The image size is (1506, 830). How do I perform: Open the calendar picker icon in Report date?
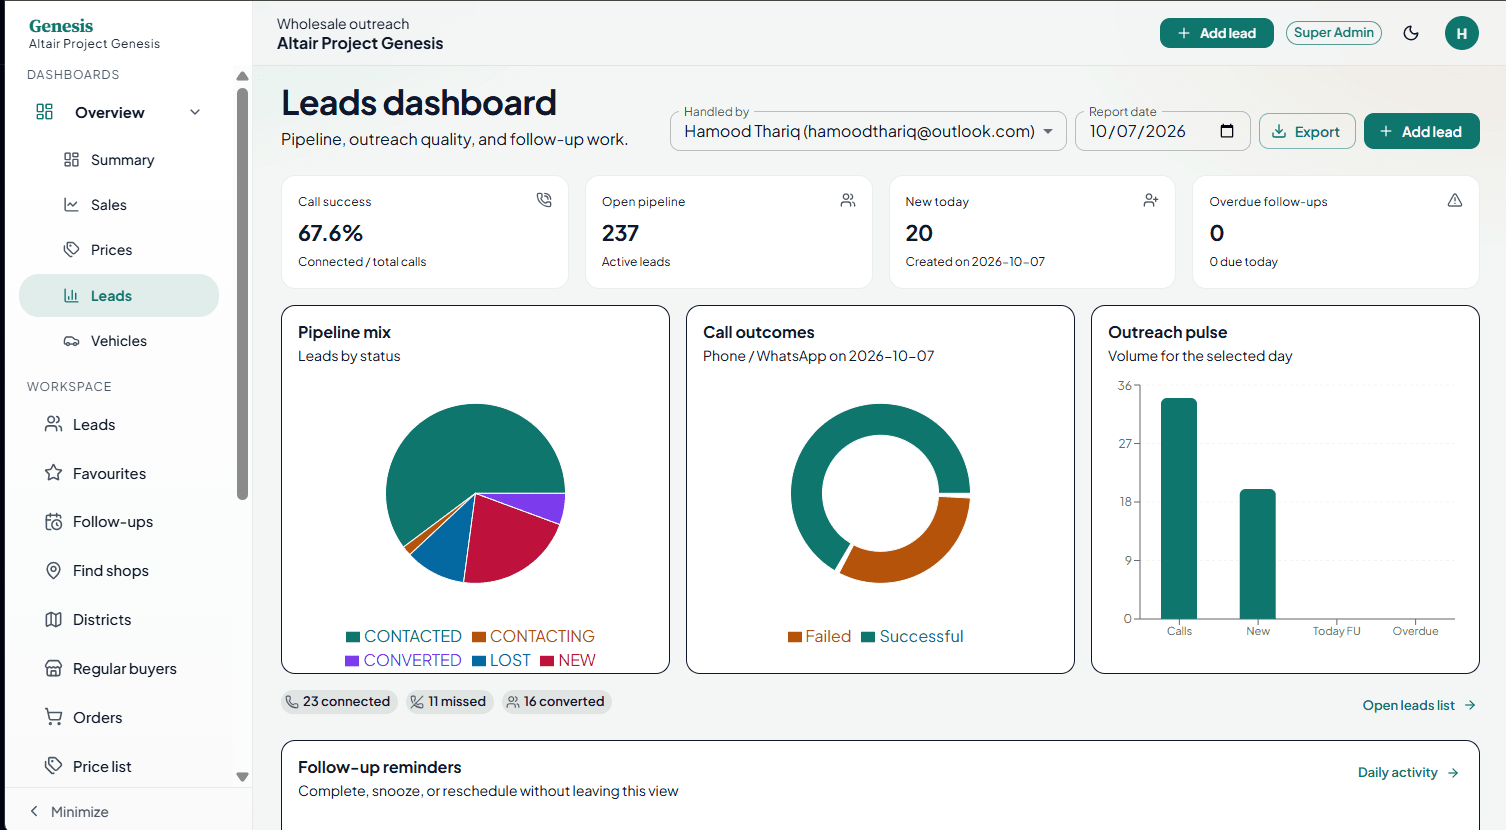click(x=1227, y=131)
